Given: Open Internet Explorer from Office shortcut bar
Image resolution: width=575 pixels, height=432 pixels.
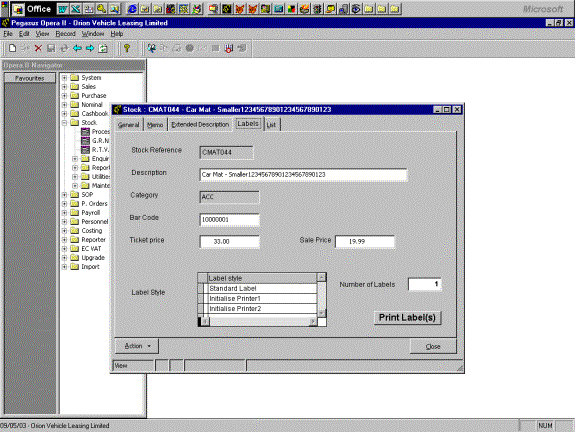Looking at the screenshot, I should 132,9.
